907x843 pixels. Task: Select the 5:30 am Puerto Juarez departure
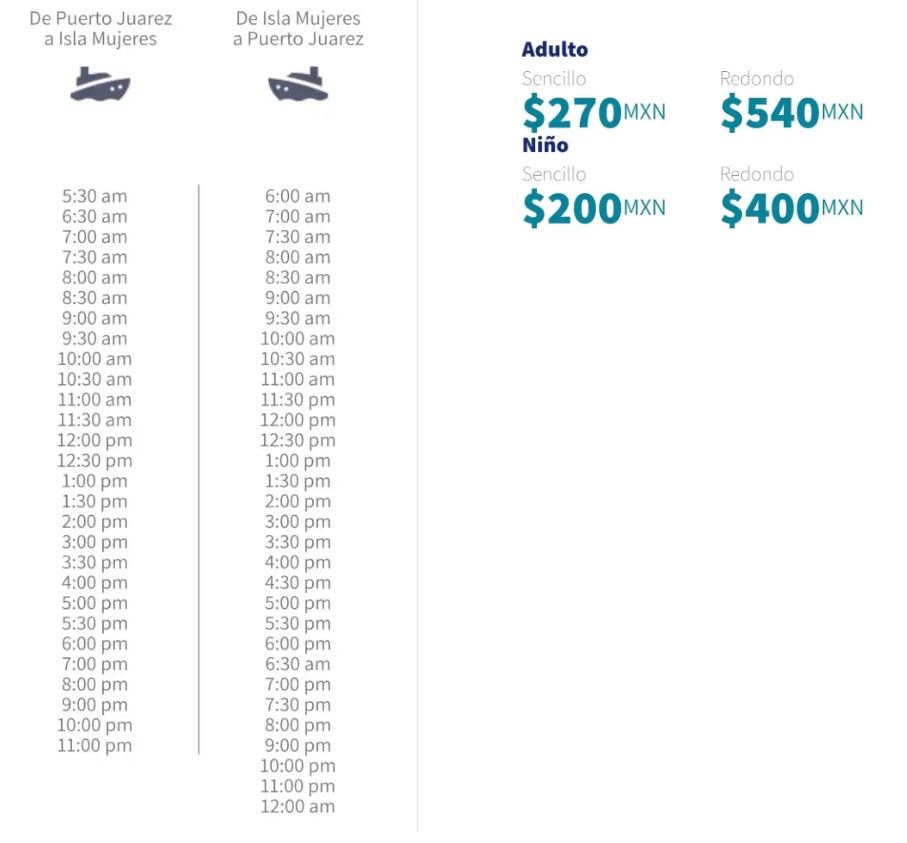[95, 196]
